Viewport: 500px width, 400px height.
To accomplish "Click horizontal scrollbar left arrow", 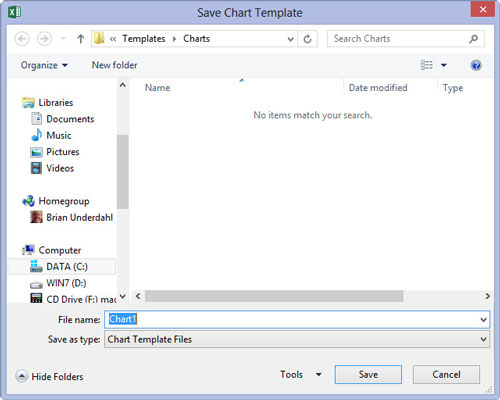I will [x=138, y=296].
